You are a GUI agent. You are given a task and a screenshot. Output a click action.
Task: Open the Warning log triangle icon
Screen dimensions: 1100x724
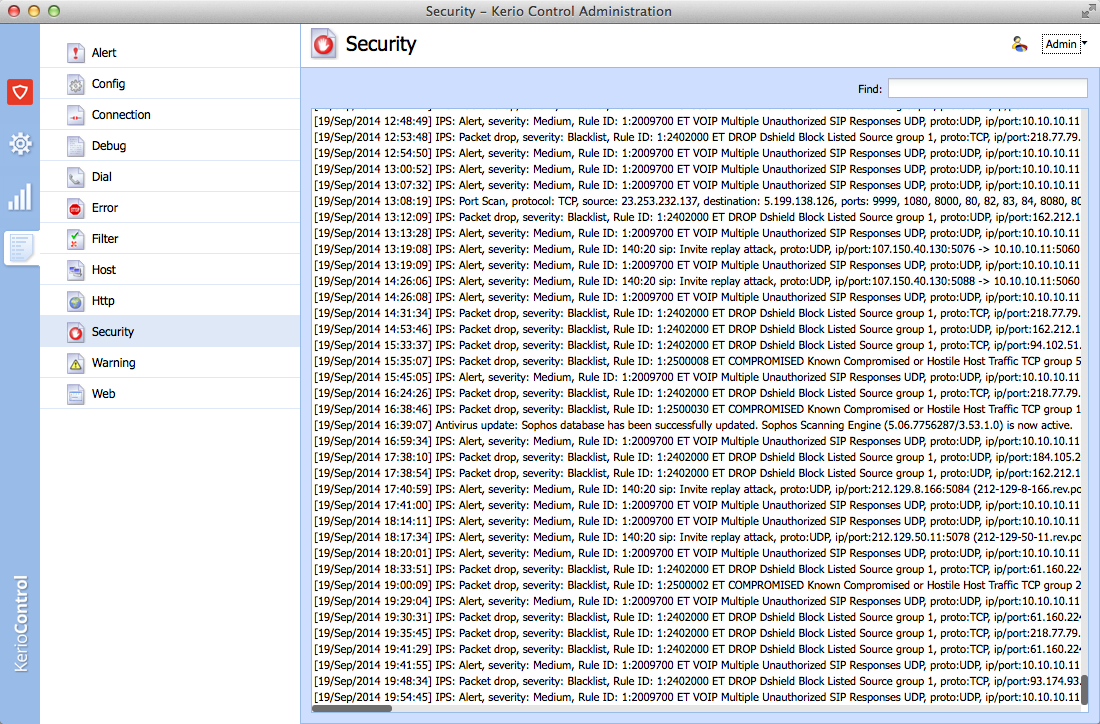coord(76,363)
